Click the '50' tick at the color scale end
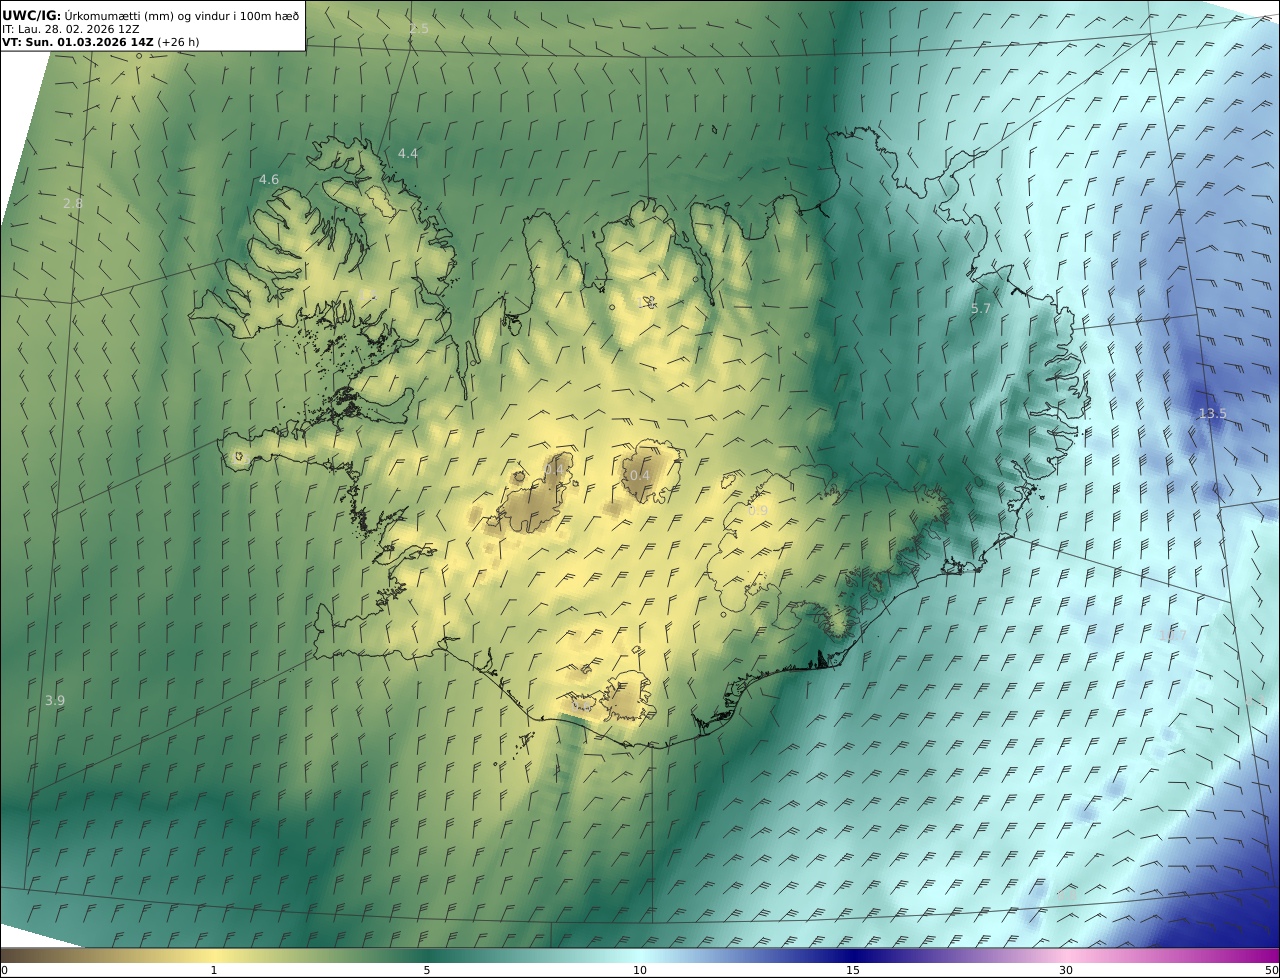The height and width of the screenshot is (978, 1280). pyautogui.click(x=1271, y=970)
